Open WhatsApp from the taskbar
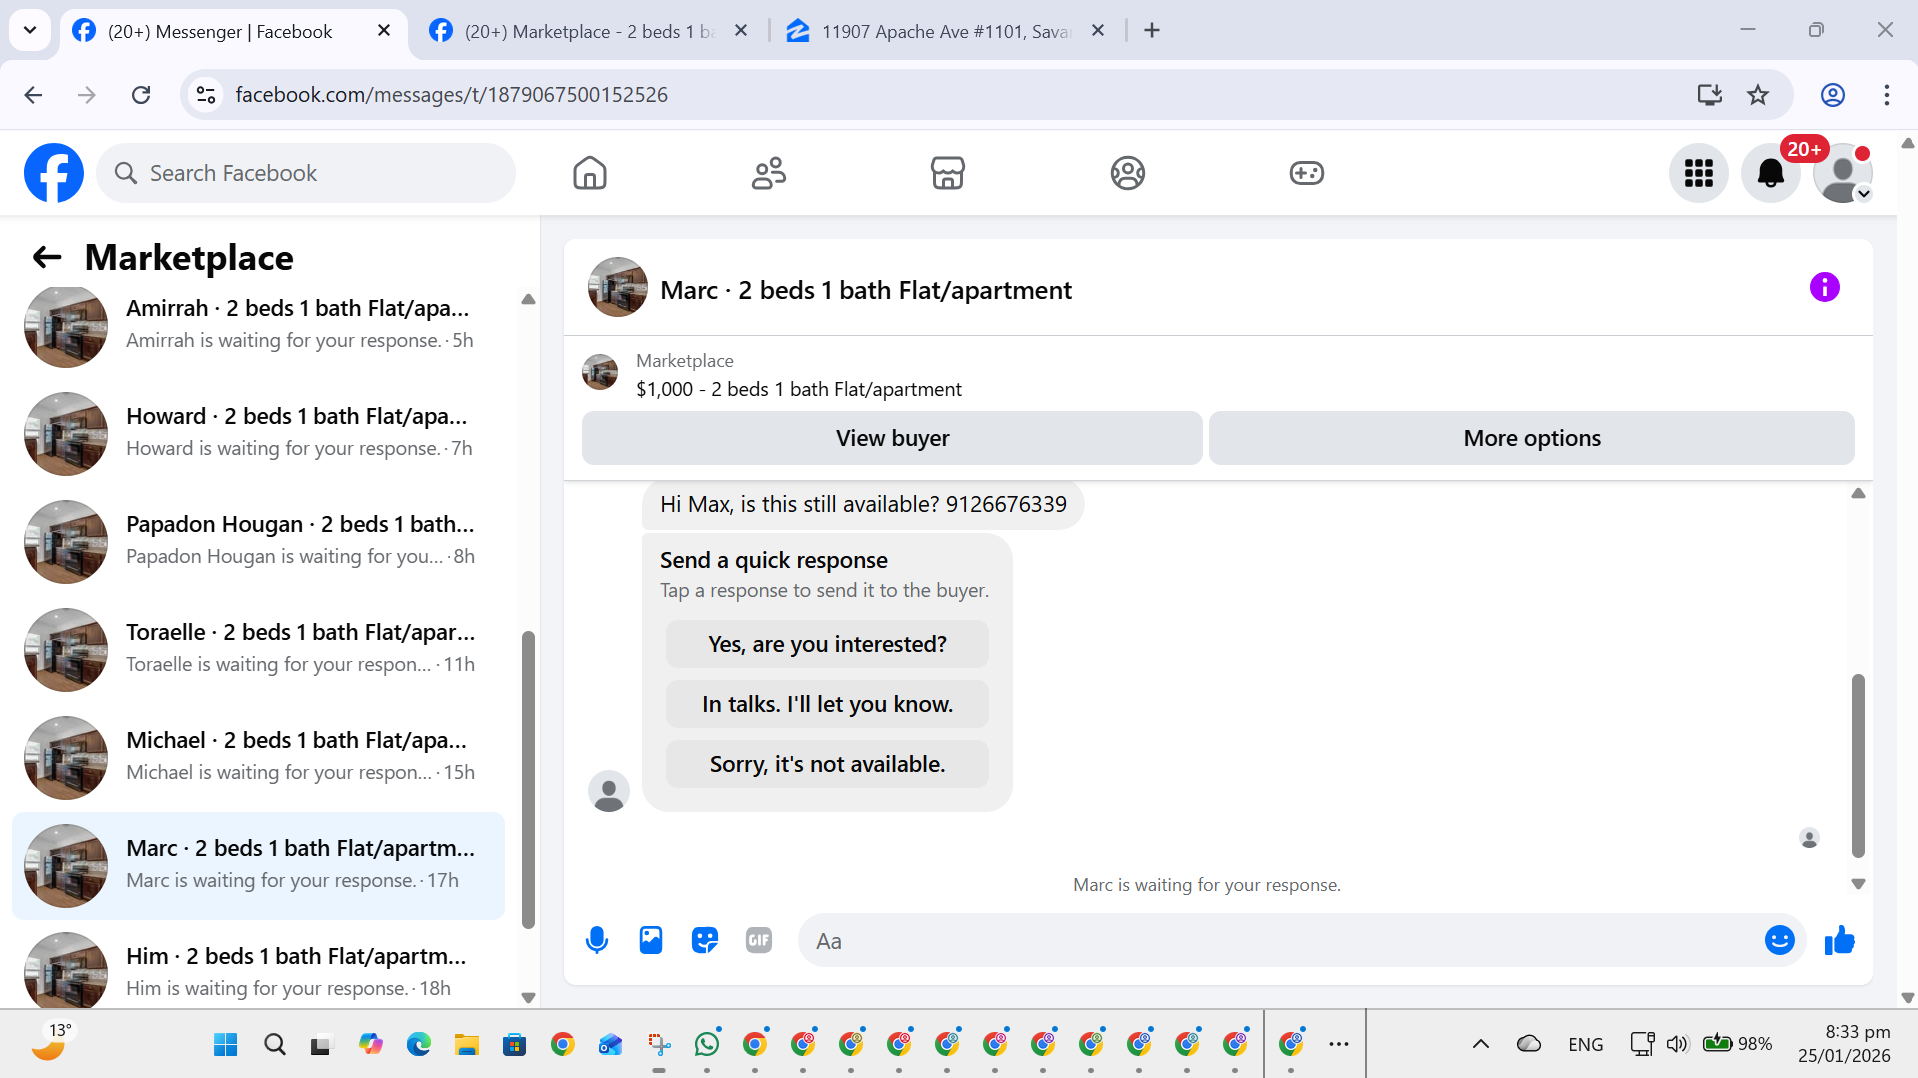This screenshot has width=1918, height=1078. tap(707, 1045)
